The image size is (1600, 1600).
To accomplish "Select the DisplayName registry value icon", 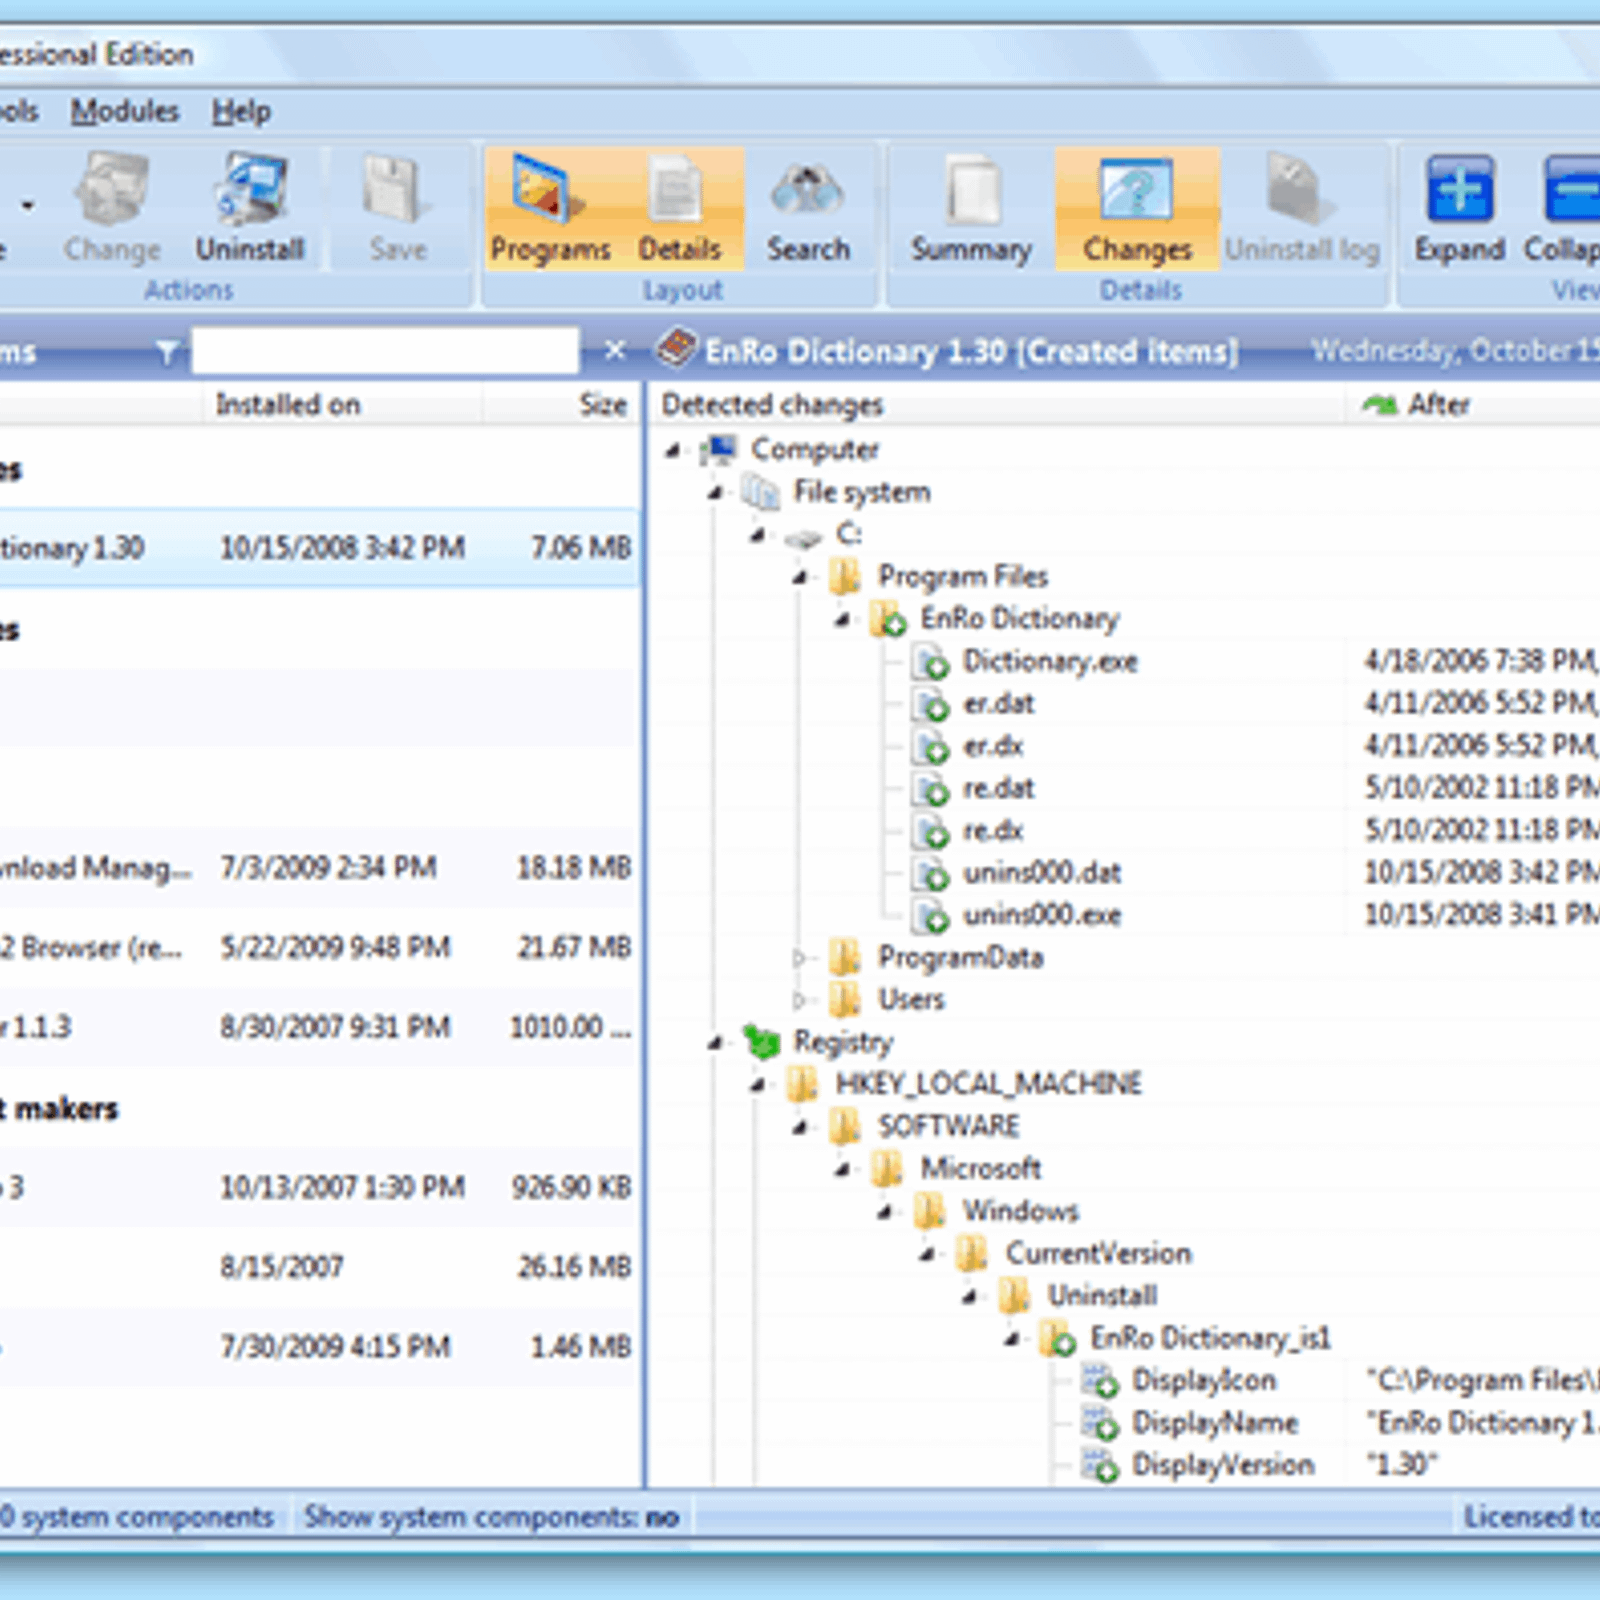I will coord(1100,1423).
